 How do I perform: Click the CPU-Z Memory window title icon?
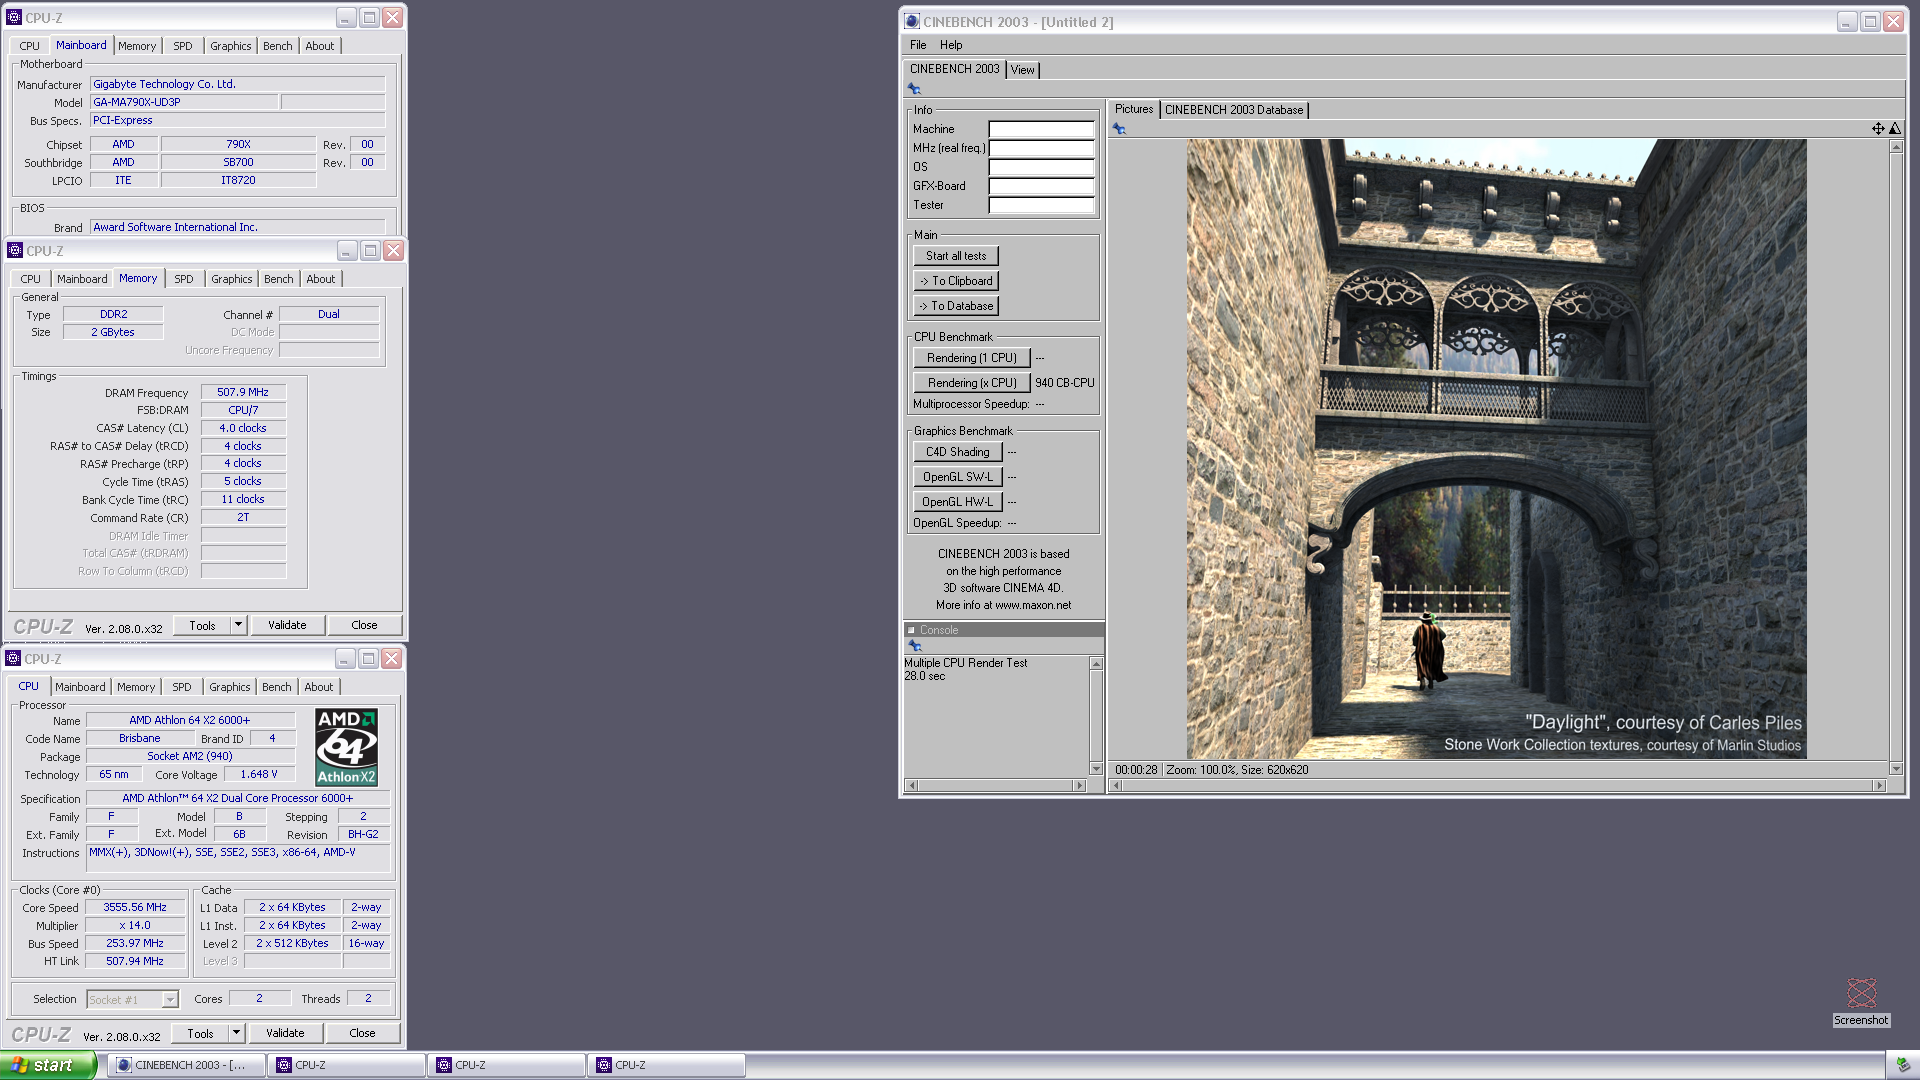pyautogui.click(x=15, y=251)
